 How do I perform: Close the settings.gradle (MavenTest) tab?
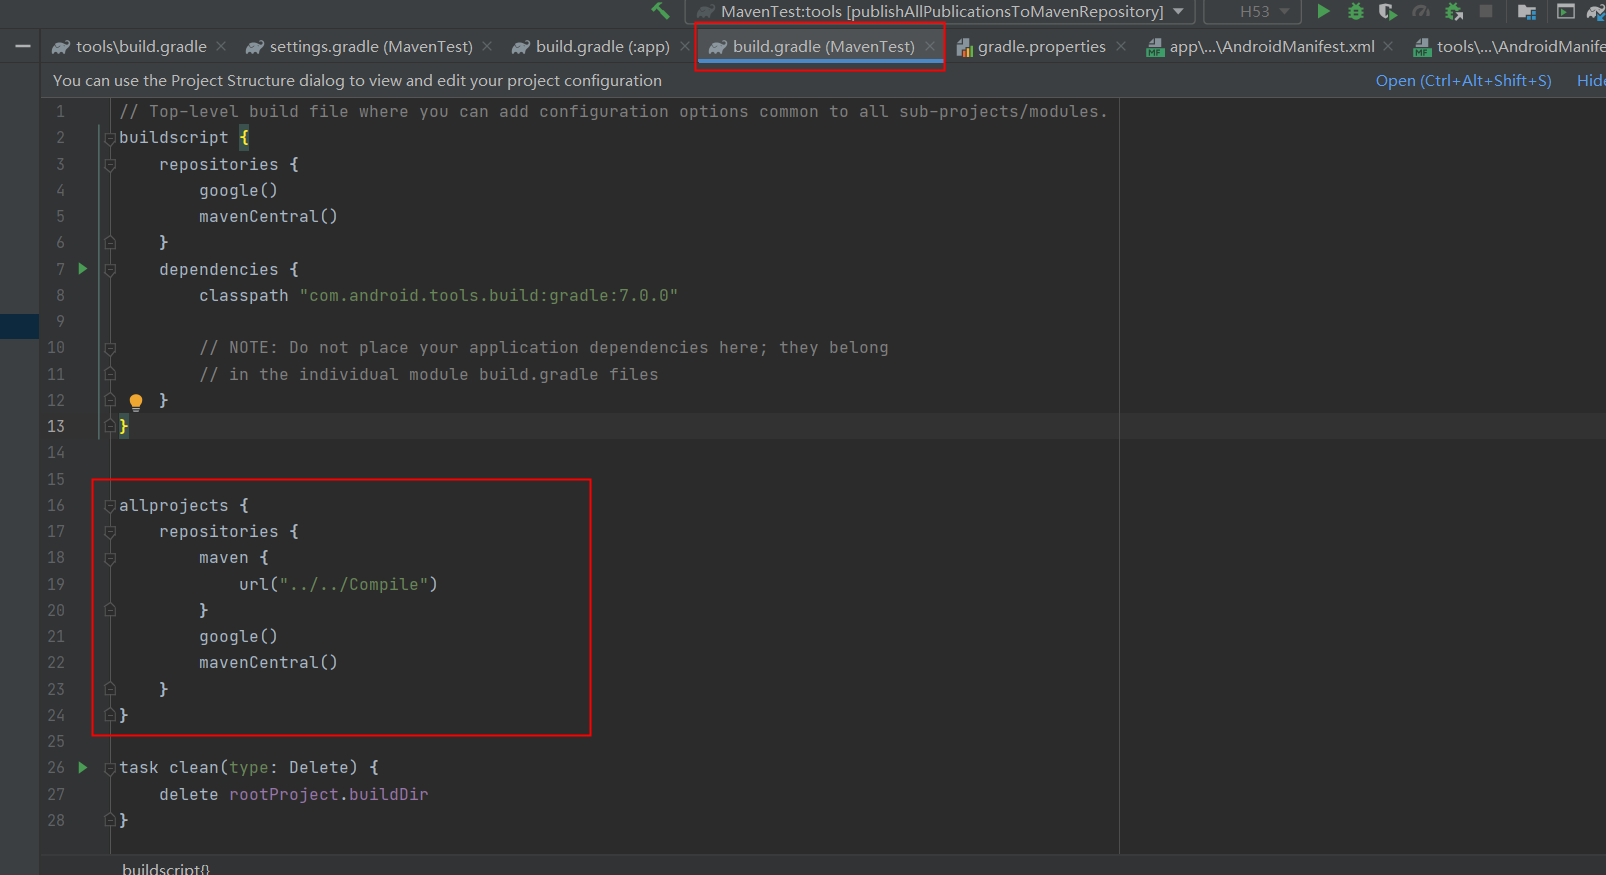(487, 46)
